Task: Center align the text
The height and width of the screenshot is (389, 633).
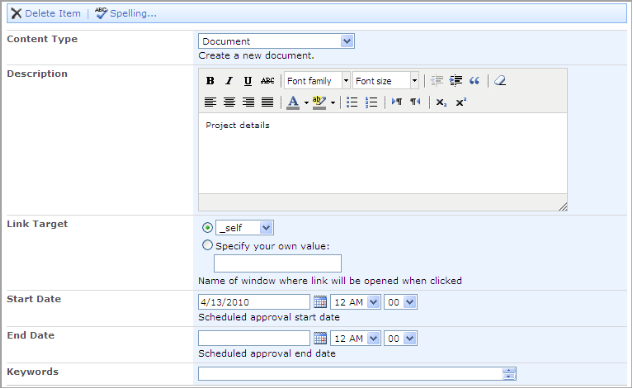Action: (229, 102)
